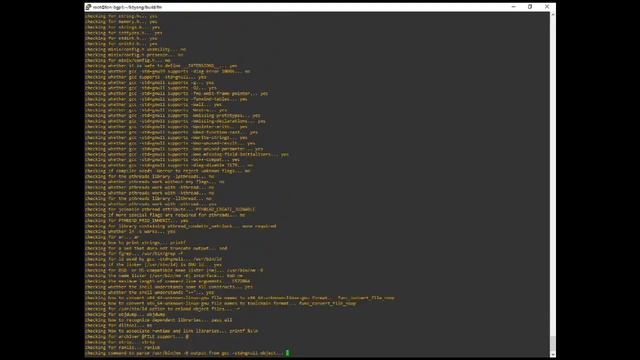Click line 'checking for objdump... objdump'
The image size is (640, 360).
pyautogui.click(x=125, y=314)
